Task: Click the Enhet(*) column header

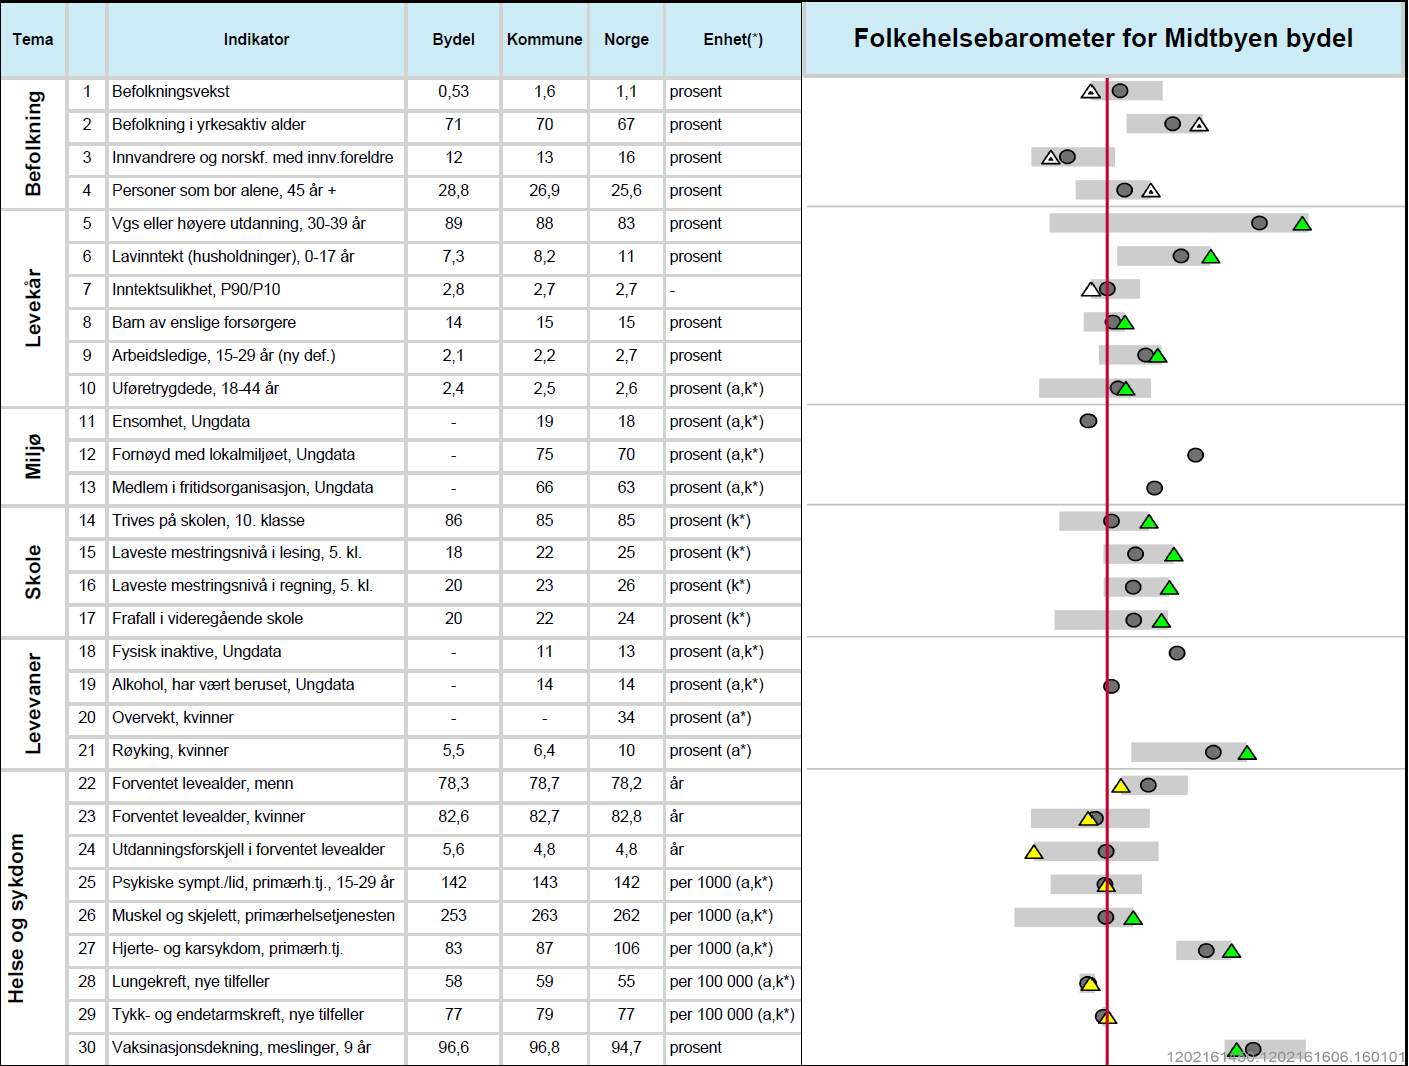Action: tap(733, 40)
